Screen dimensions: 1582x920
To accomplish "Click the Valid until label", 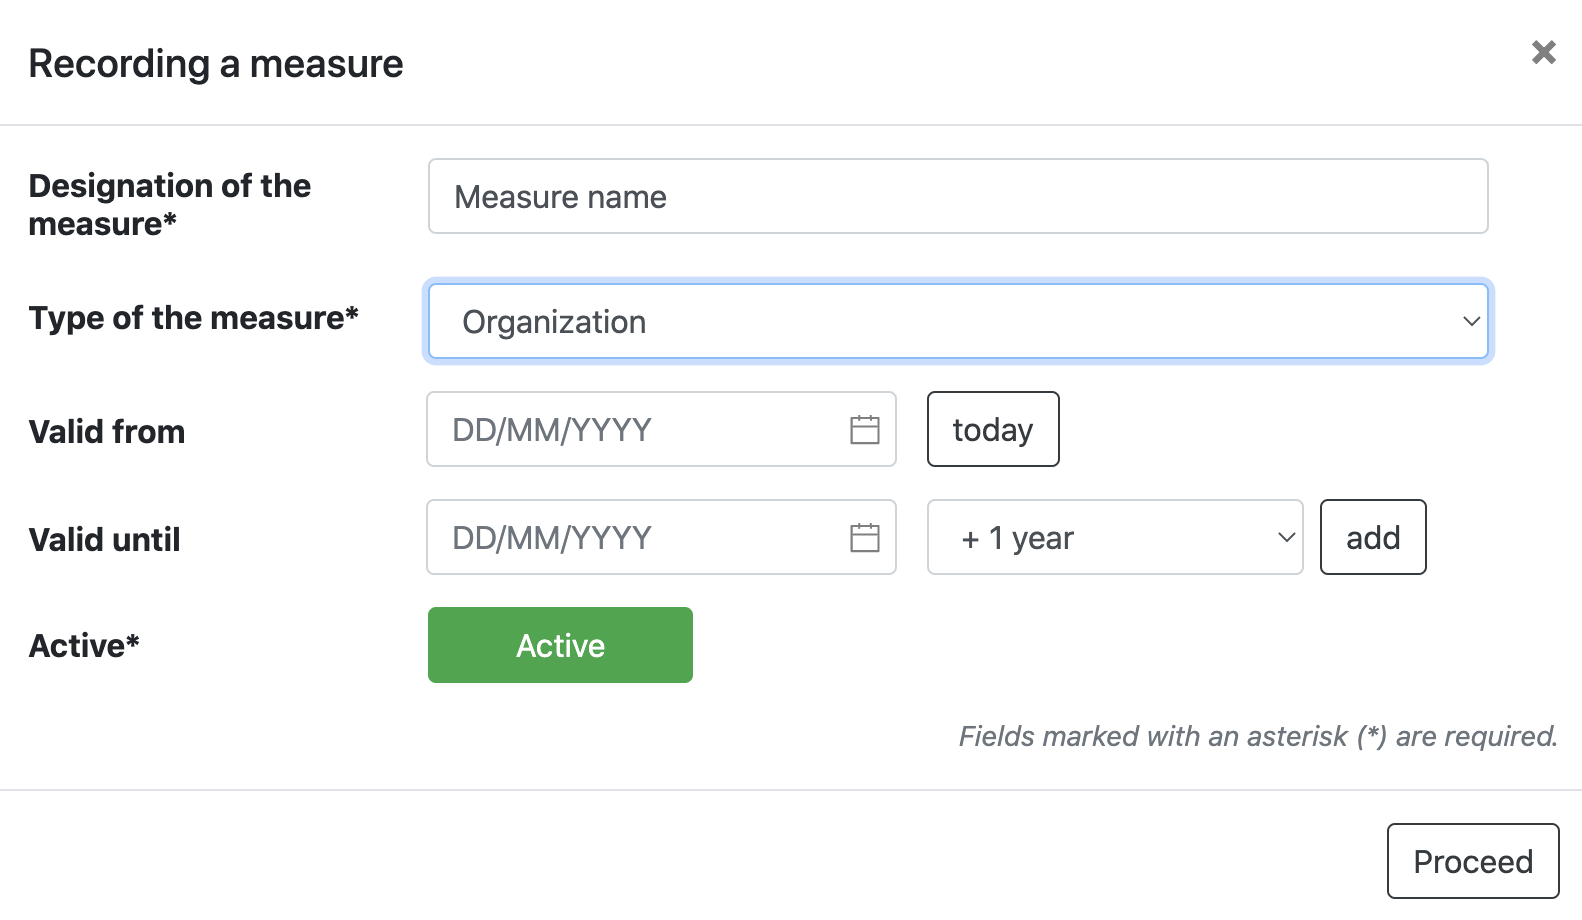I will coord(105,539).
